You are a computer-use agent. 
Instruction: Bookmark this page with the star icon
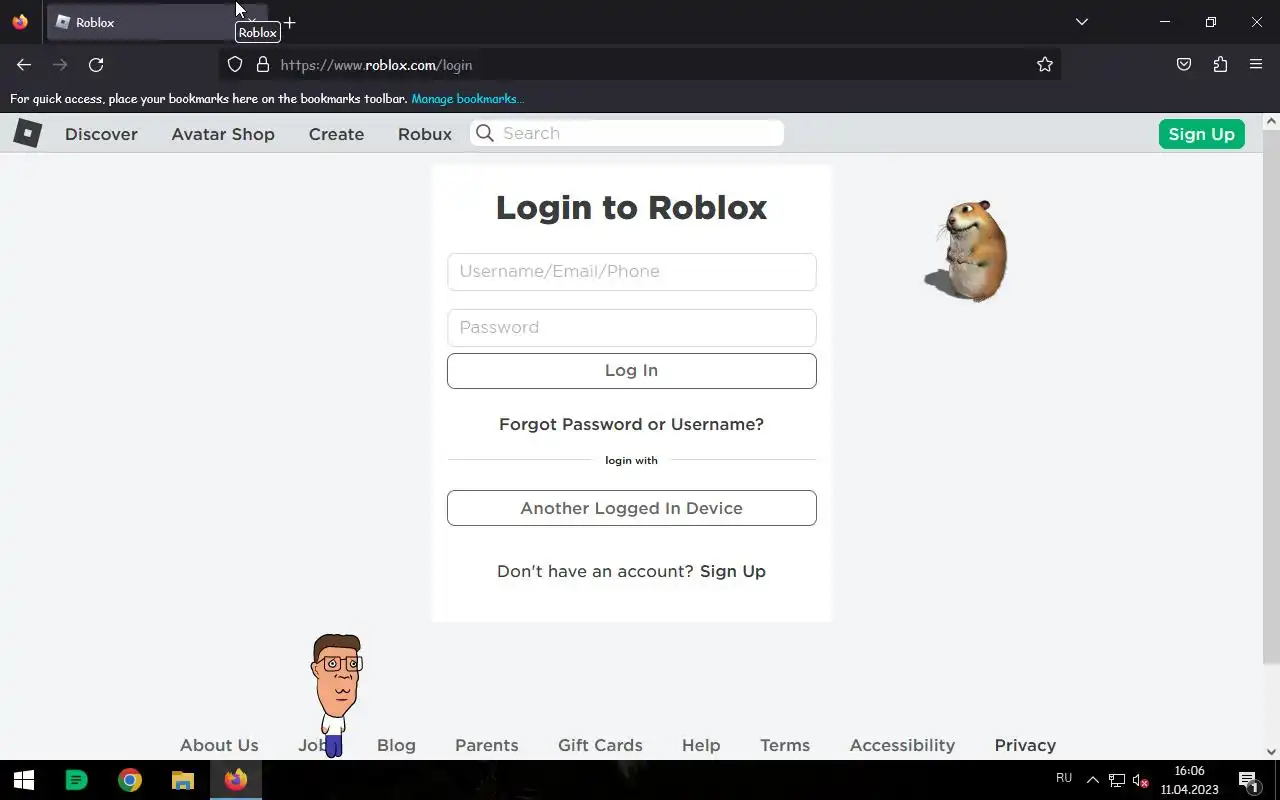(x=1045, y=65)
